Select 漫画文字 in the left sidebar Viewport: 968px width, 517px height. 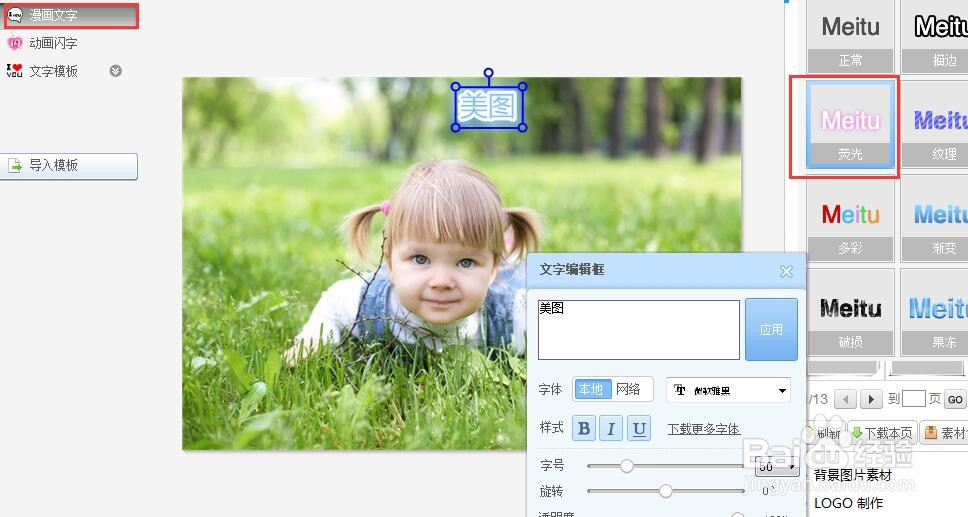(70, 15)
